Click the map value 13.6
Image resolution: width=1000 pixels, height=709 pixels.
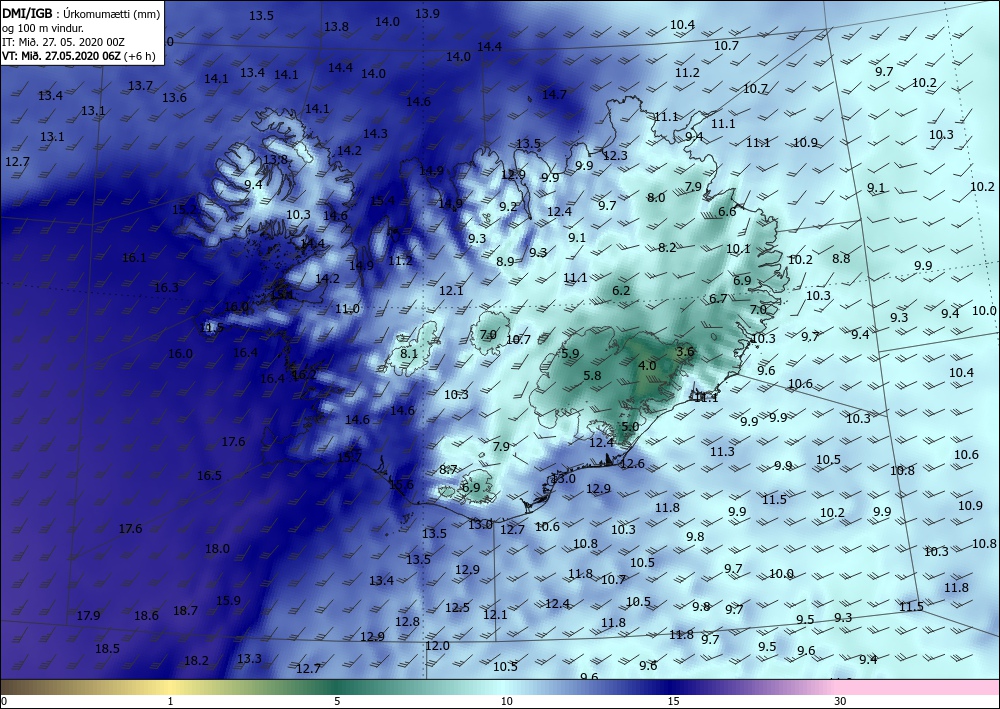[x=174, y=98]
